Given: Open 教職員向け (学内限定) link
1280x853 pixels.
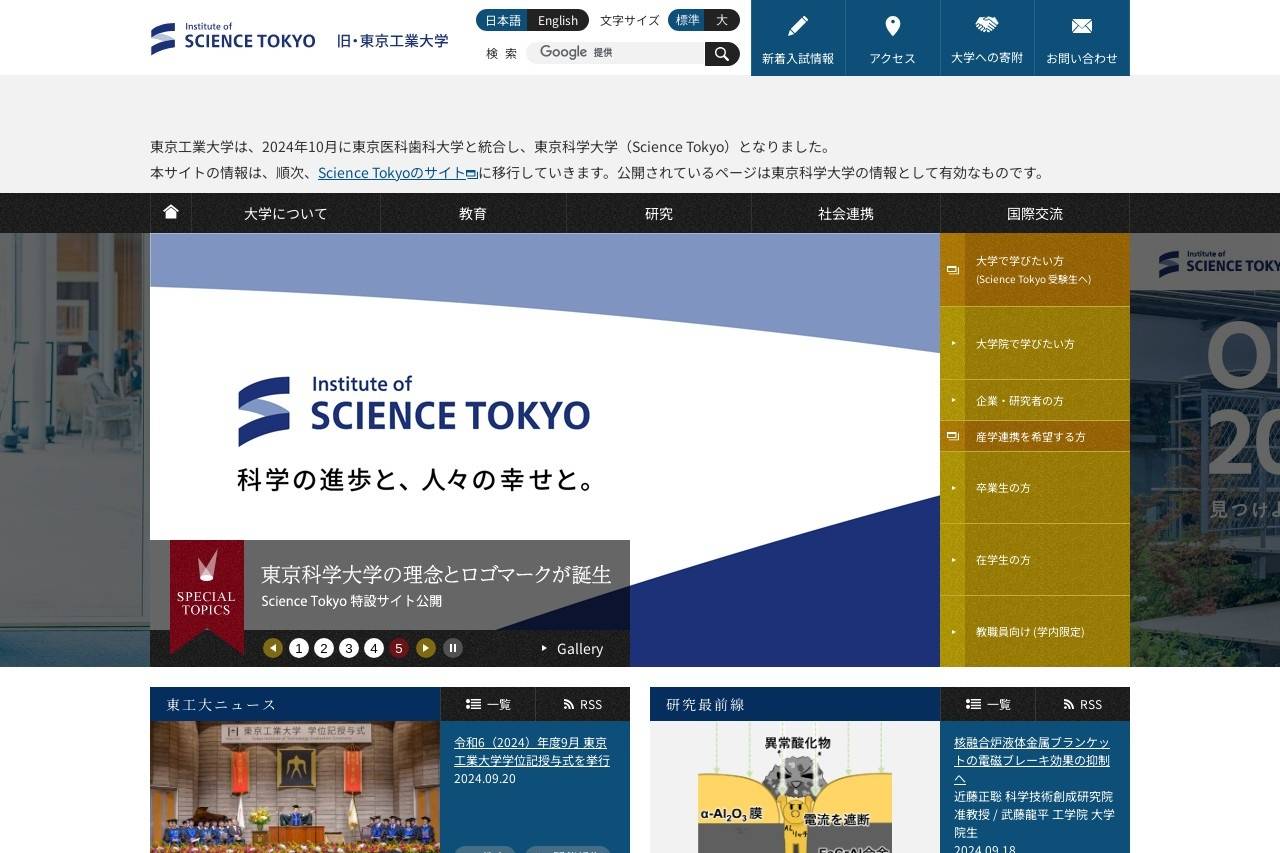Looking at the screenshot, I should (x=1035, y=631).
